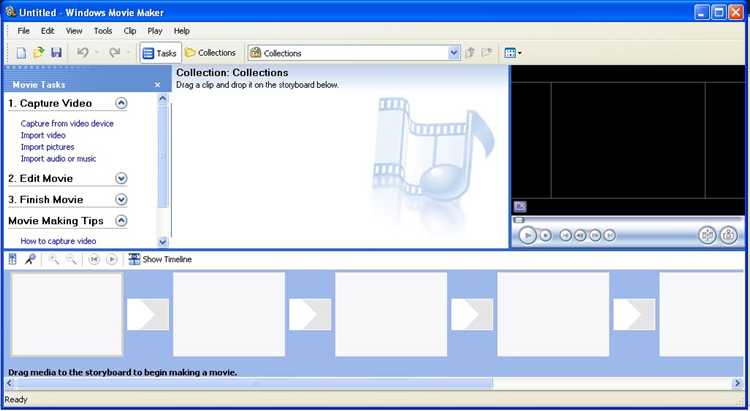Open a project with the folder icon
Viewport: 750px width, 411px height.
click(x=39, y=53)
